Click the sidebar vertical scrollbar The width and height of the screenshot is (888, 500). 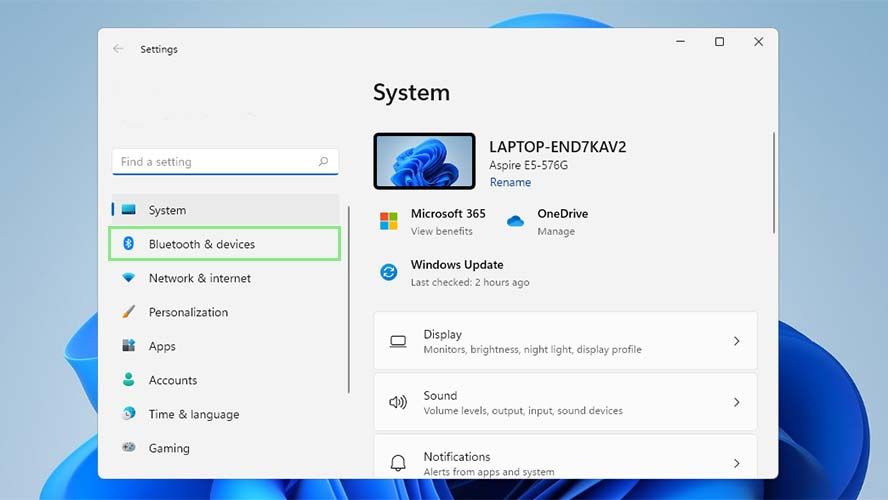click(349, 300)
